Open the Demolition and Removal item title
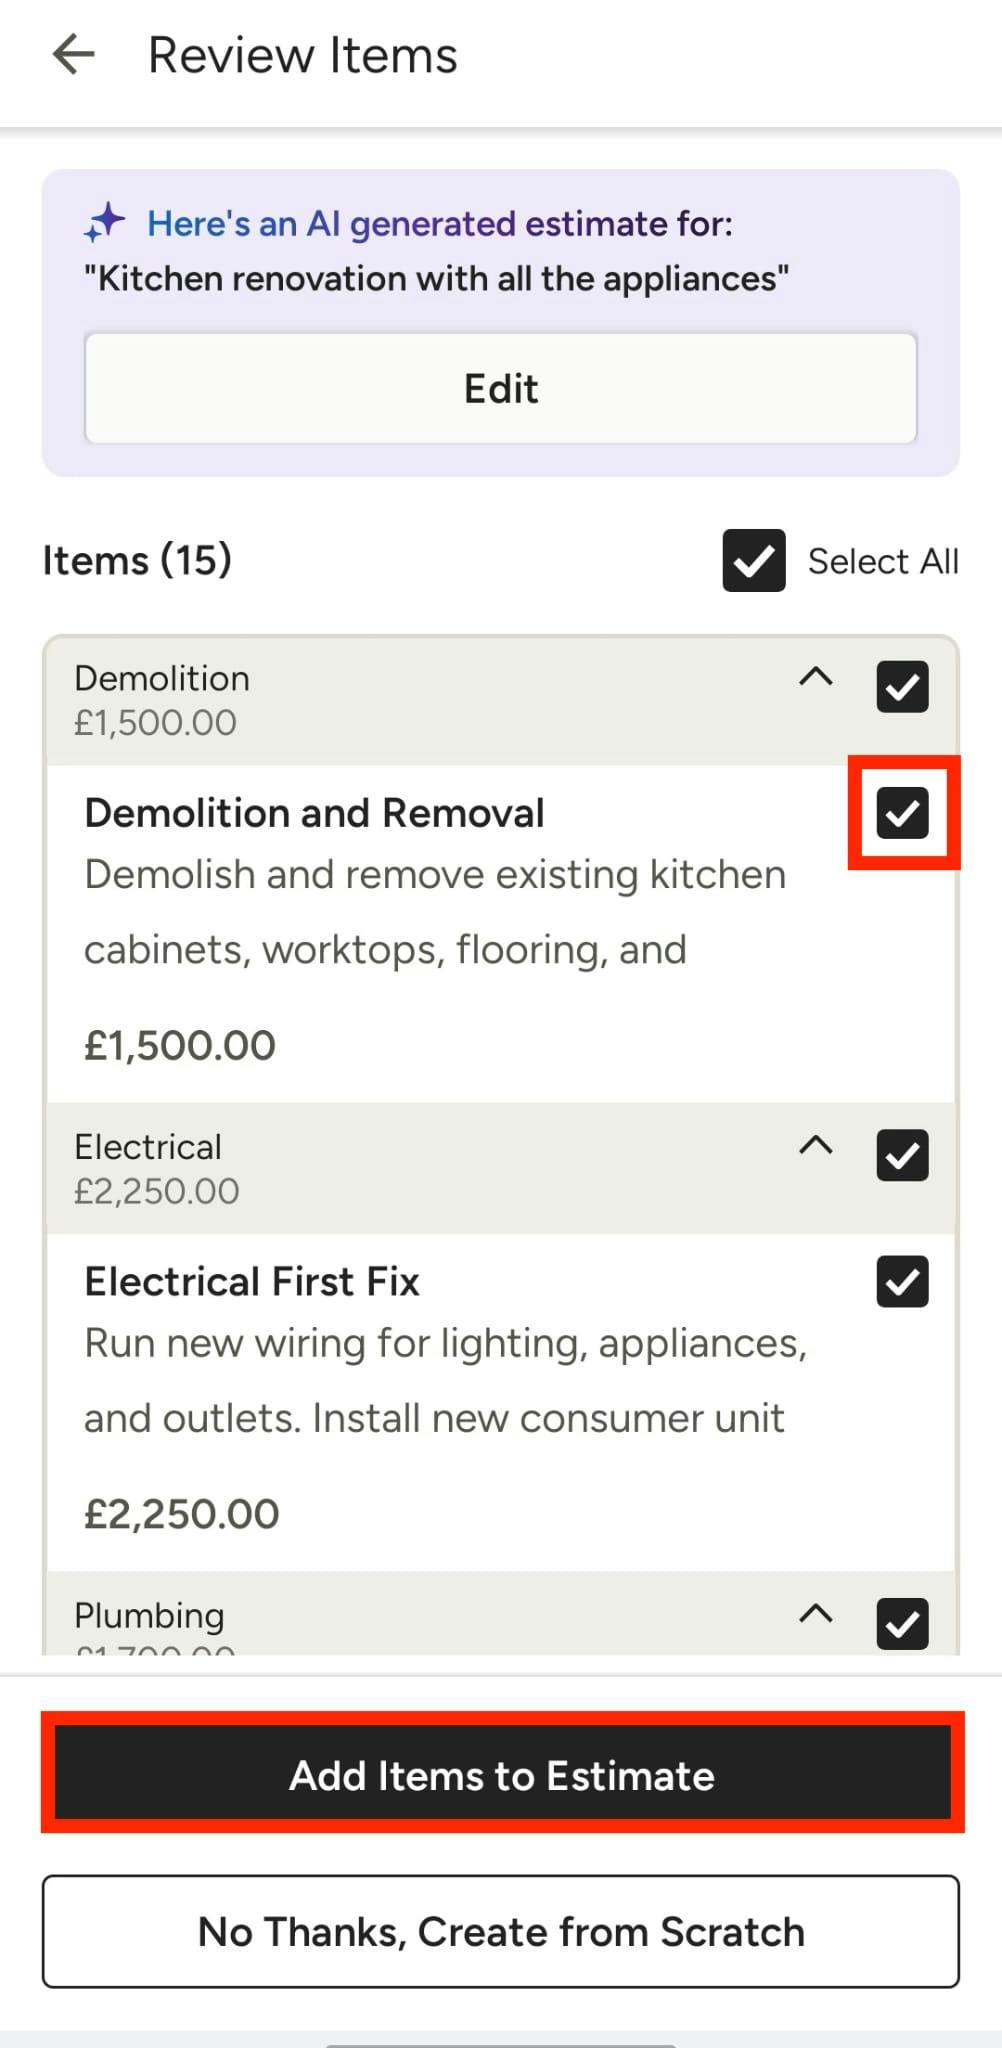 click(x=314, y=813)
